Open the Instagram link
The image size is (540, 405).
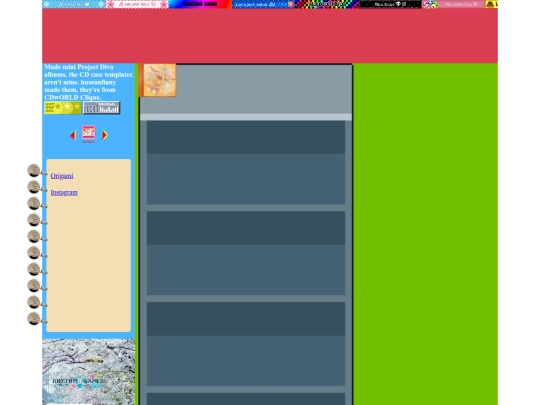[x=64, y=193]
